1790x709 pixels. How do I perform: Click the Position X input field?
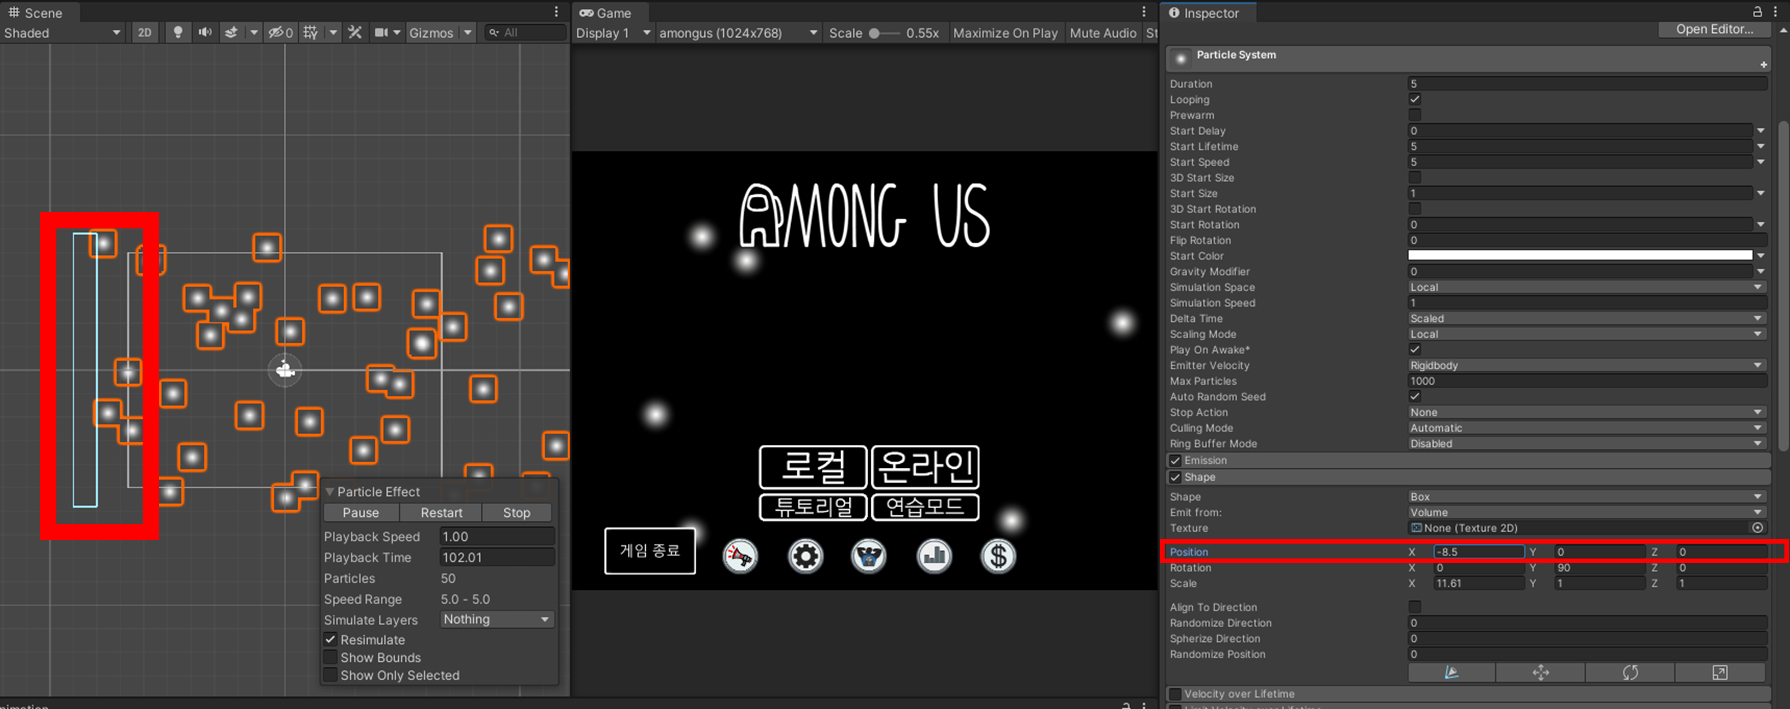(1478, 552)
